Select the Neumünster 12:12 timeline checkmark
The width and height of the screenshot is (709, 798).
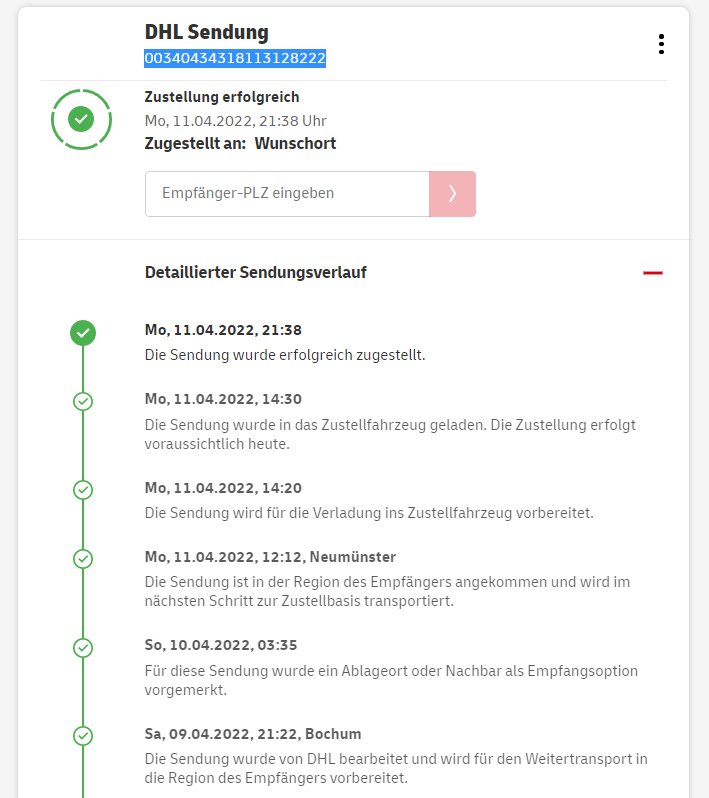coord(83,558)
